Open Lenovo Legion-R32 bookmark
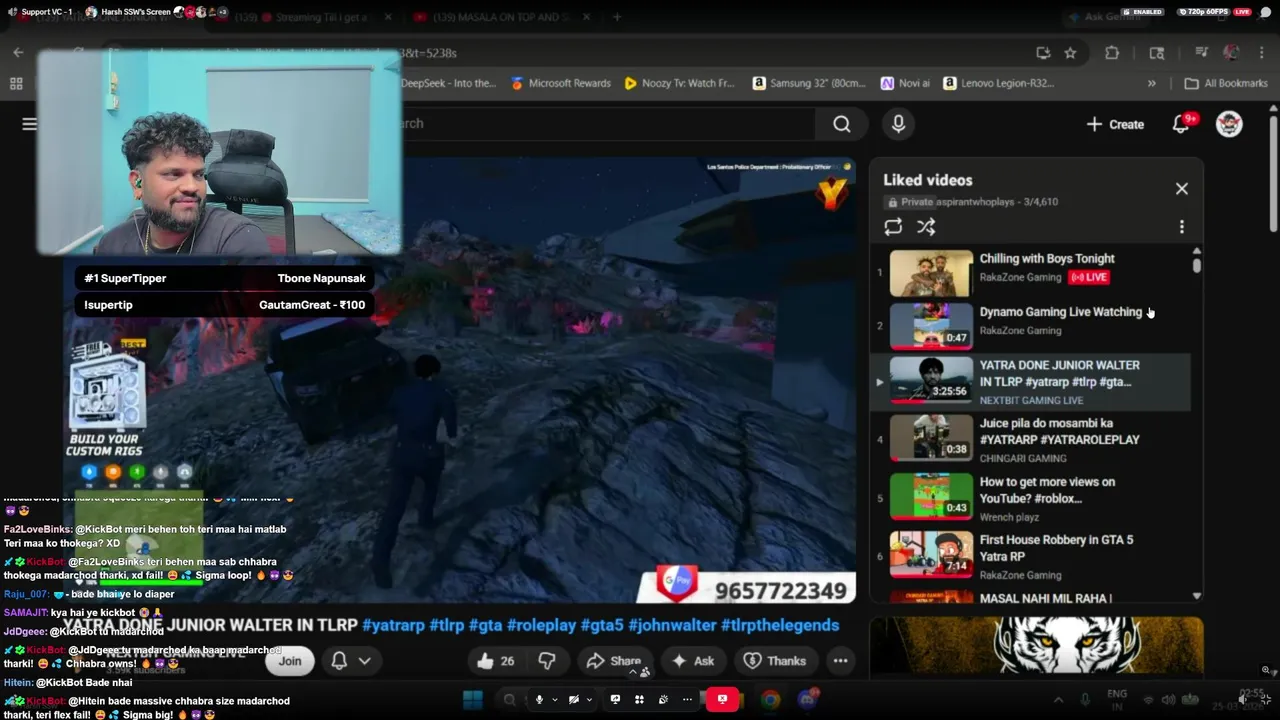The width and height of the screenshot is (1280, 720). pyautogui.click(x=997, y=83)
